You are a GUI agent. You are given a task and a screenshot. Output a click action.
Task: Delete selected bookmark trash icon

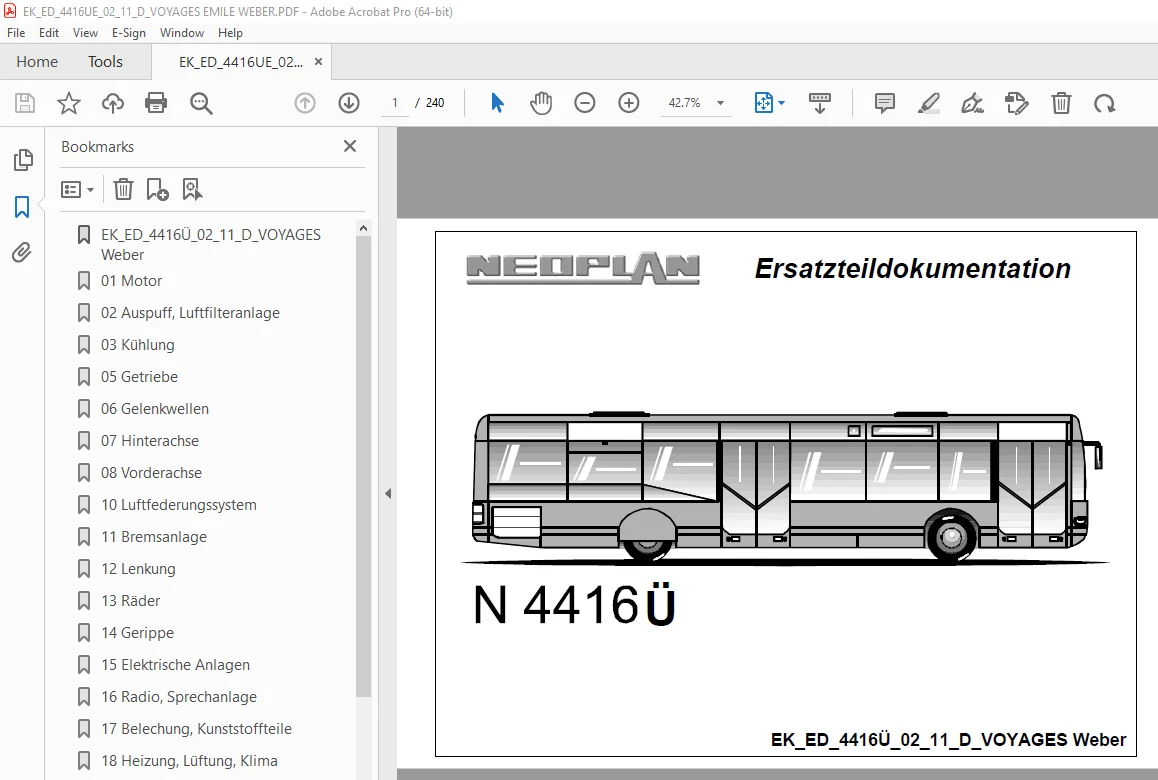point(123,190)
